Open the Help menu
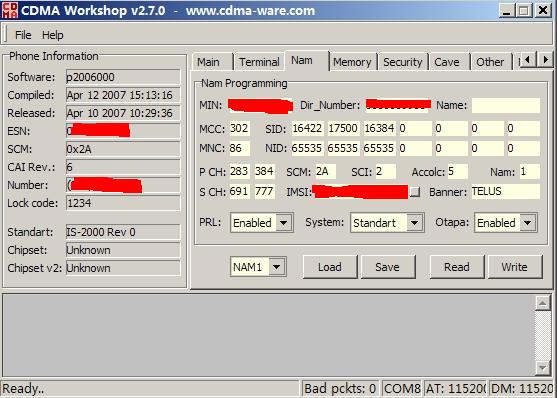 (x=53, y=35)
